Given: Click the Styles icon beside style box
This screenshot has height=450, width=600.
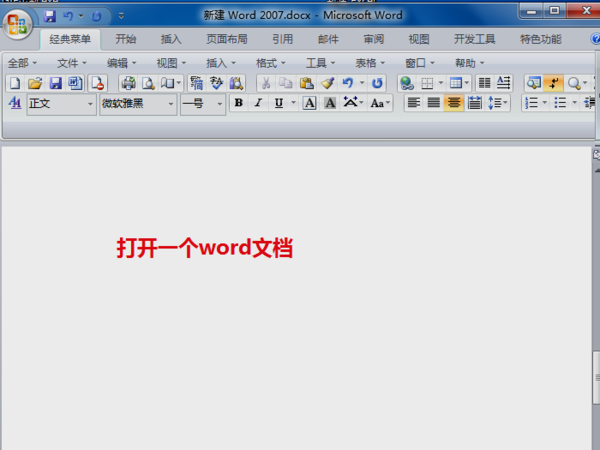Looking at the screenshot, I should point(15,103).
